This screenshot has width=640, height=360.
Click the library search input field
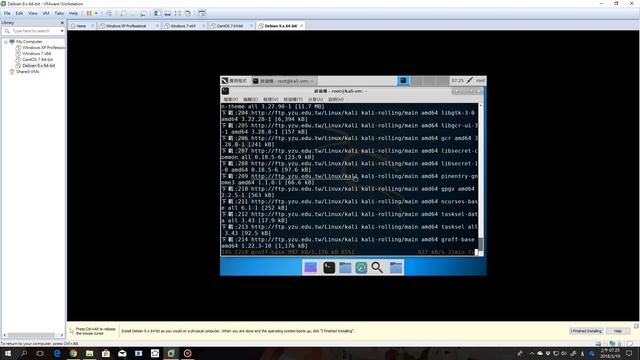pos(31,31)
